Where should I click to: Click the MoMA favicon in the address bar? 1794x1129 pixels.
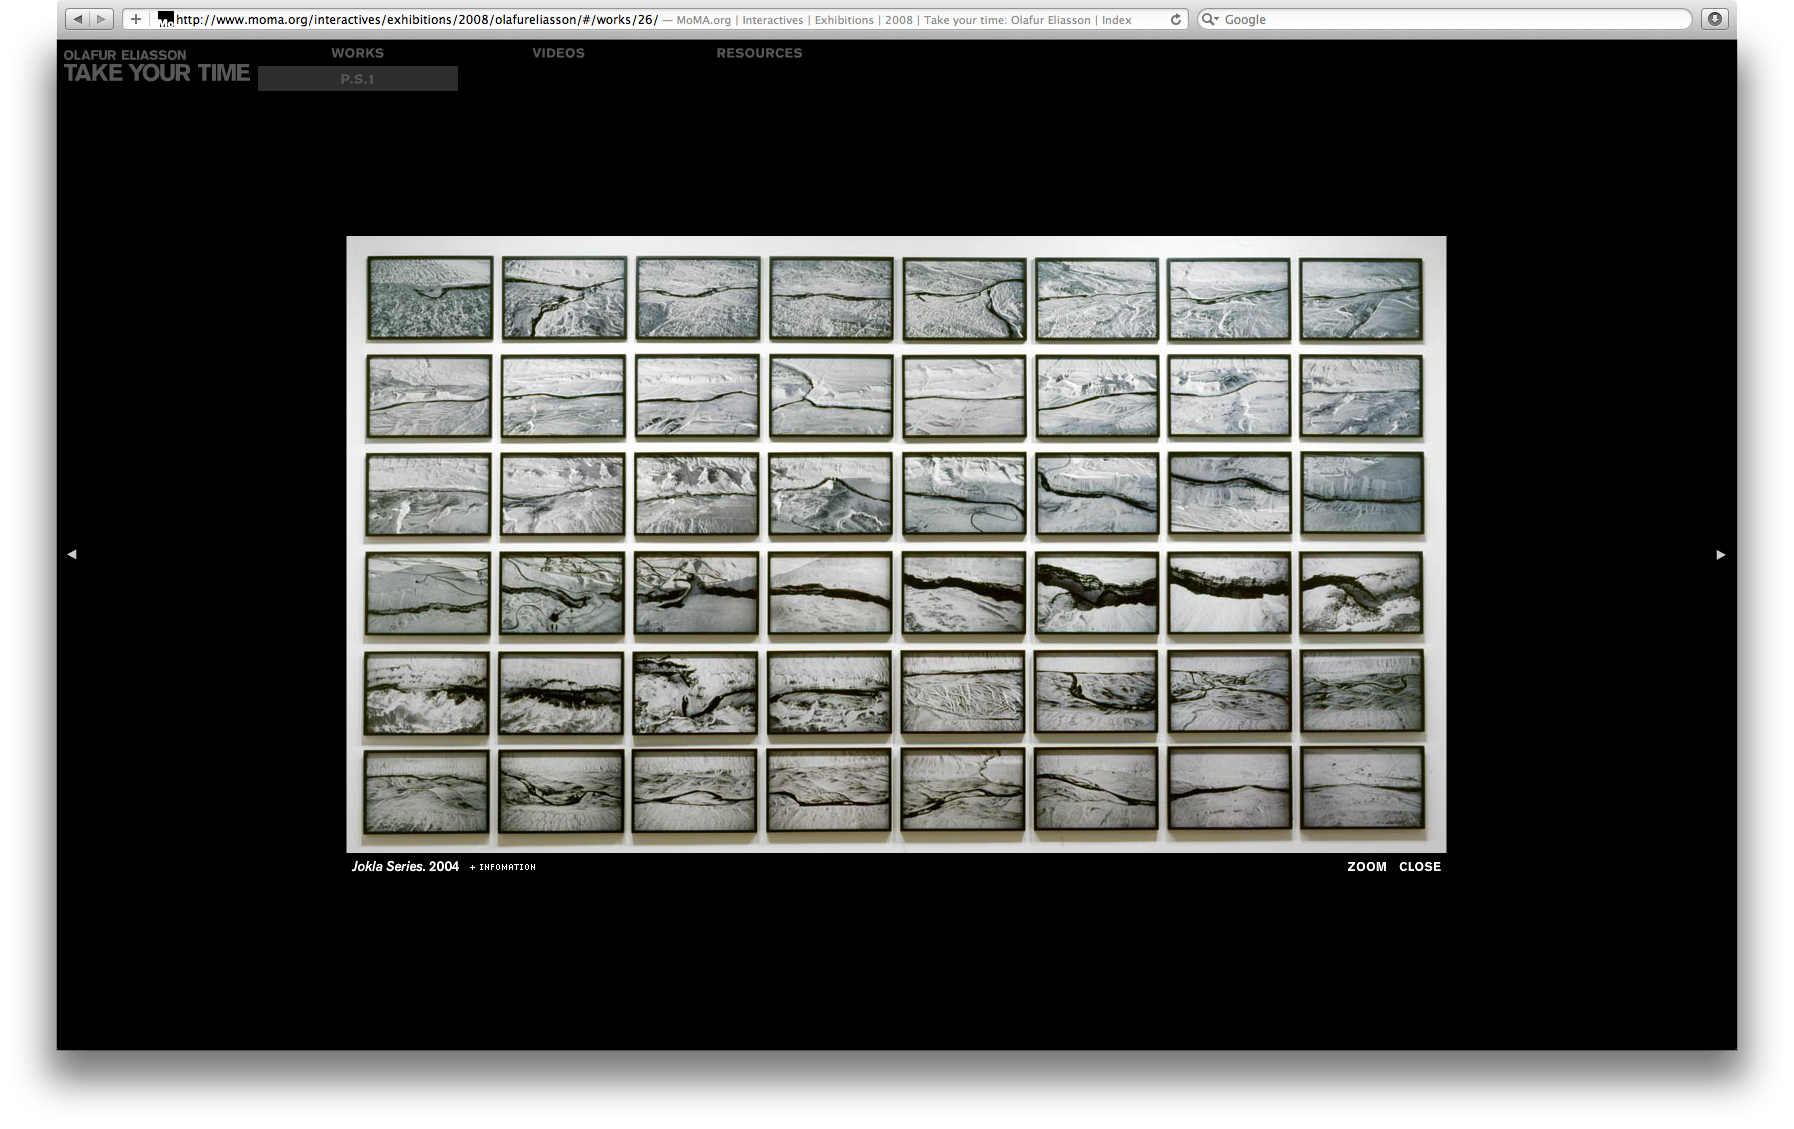click(164, 18)
